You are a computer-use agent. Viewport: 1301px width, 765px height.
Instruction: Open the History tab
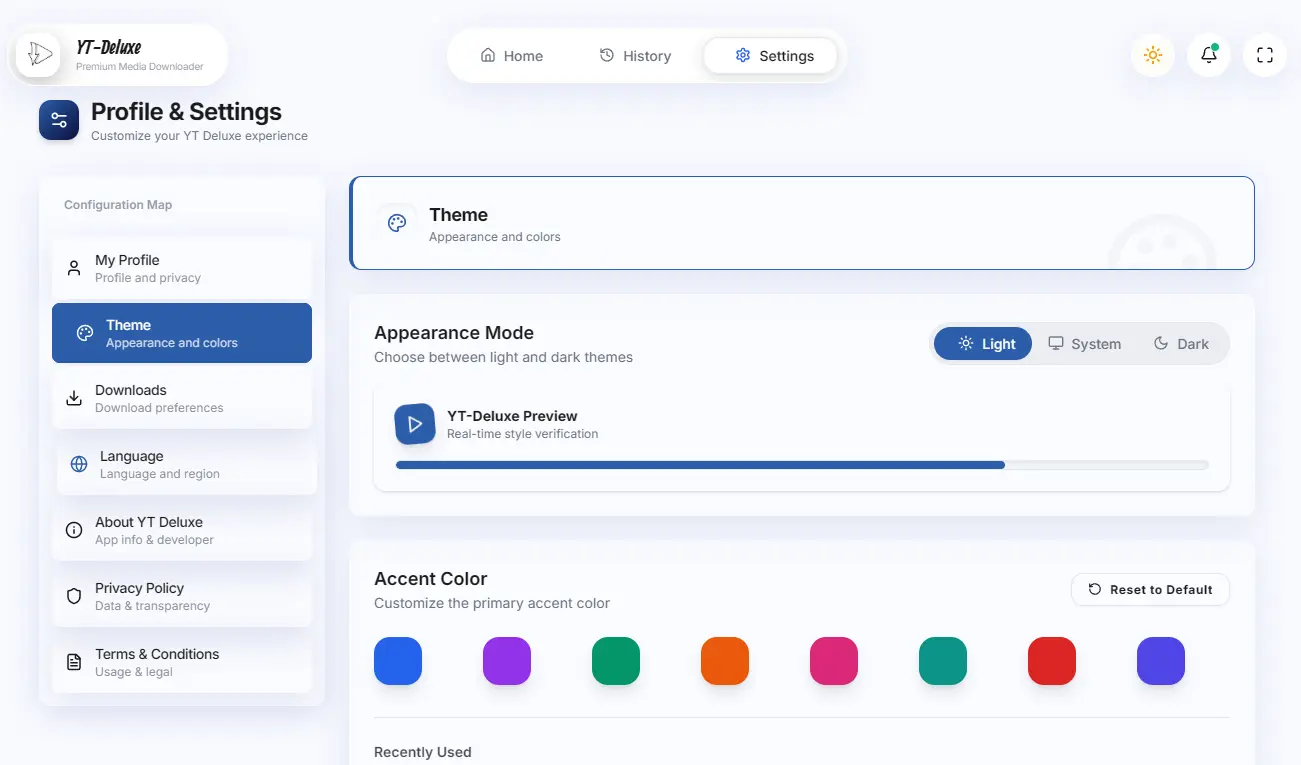[635, 56]
